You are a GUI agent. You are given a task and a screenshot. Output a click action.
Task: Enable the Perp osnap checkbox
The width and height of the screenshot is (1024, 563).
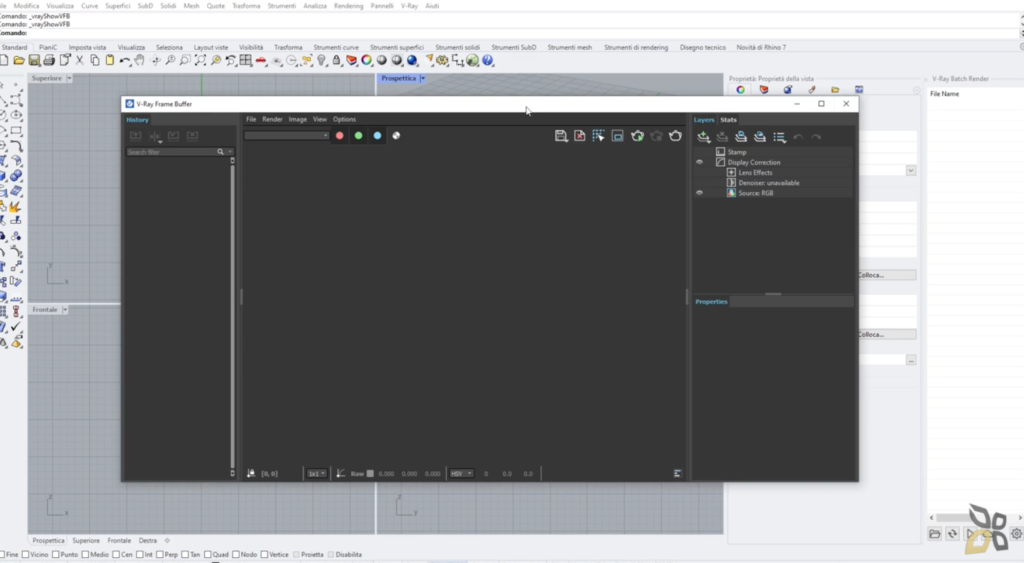(x=159, y=555)
